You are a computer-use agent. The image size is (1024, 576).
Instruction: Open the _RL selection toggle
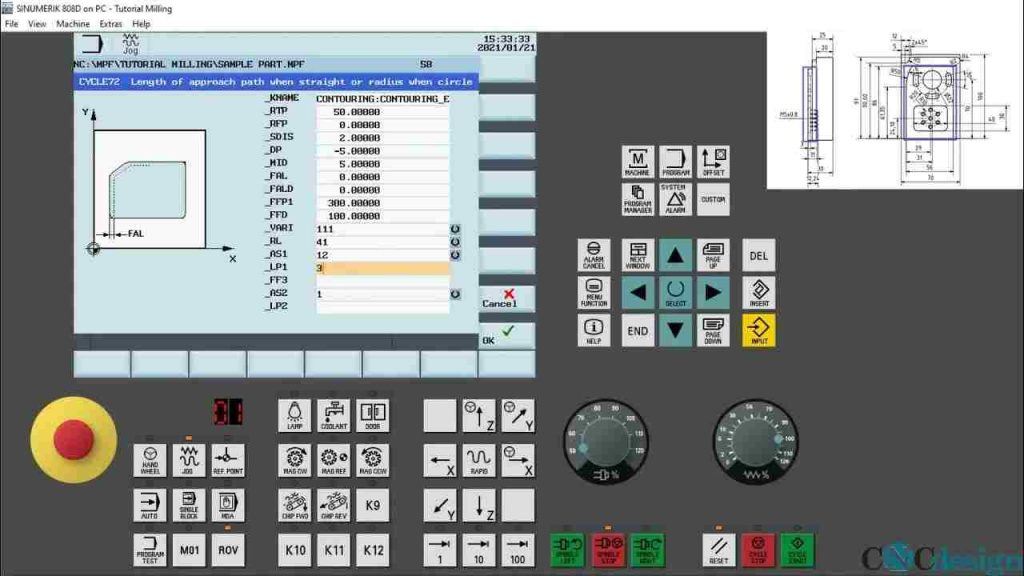(455, 242)
